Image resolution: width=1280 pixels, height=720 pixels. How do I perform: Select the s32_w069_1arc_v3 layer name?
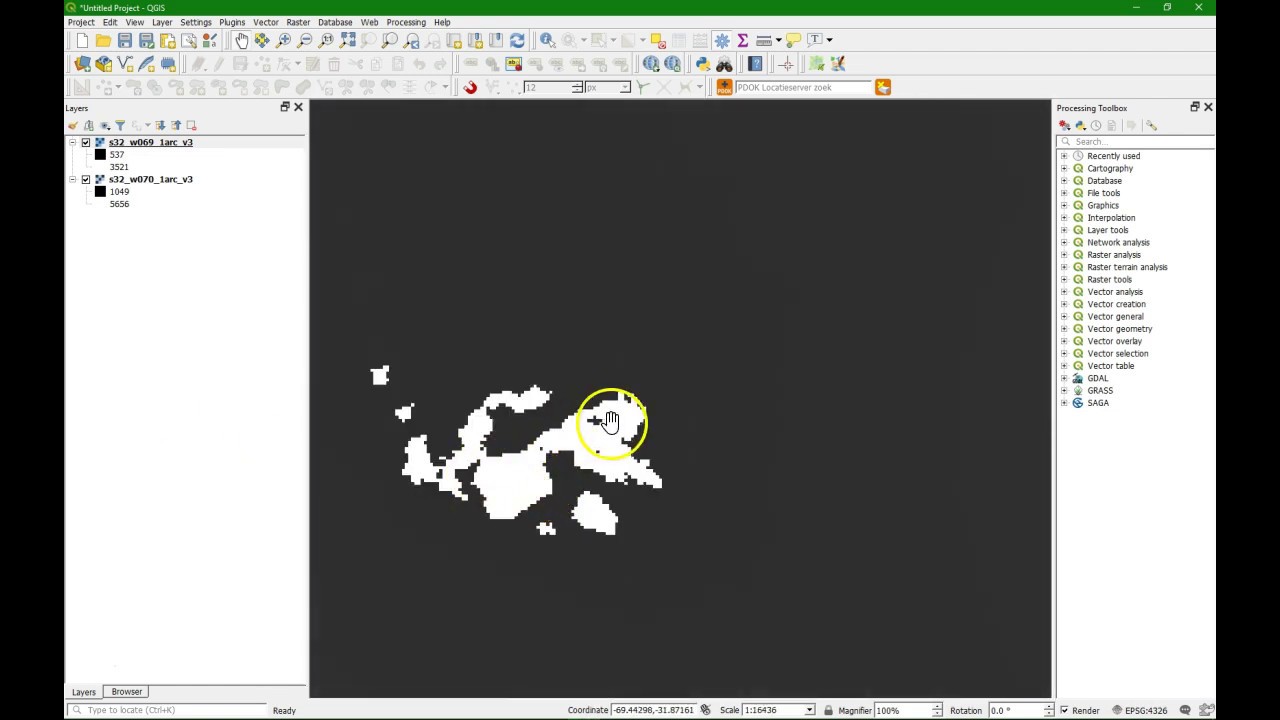click(x=151, y=142)
